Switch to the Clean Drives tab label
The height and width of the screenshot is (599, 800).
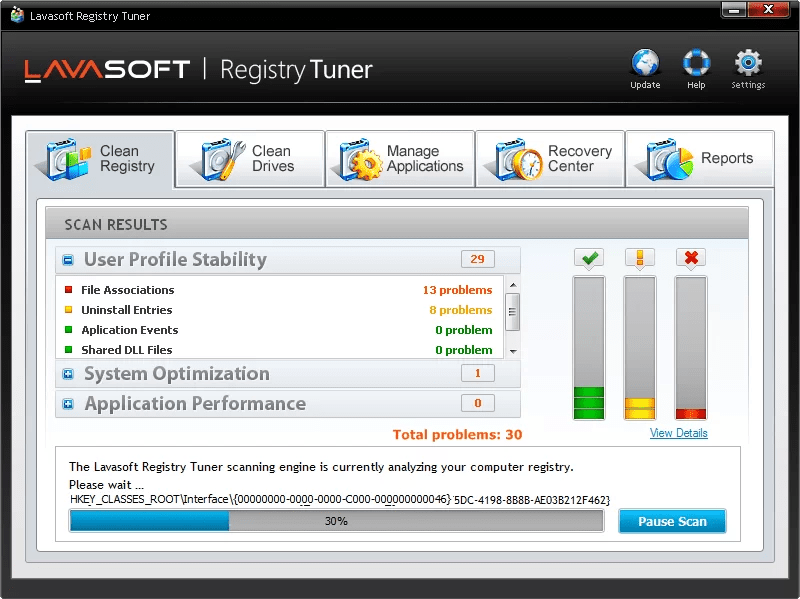(273, 158)
